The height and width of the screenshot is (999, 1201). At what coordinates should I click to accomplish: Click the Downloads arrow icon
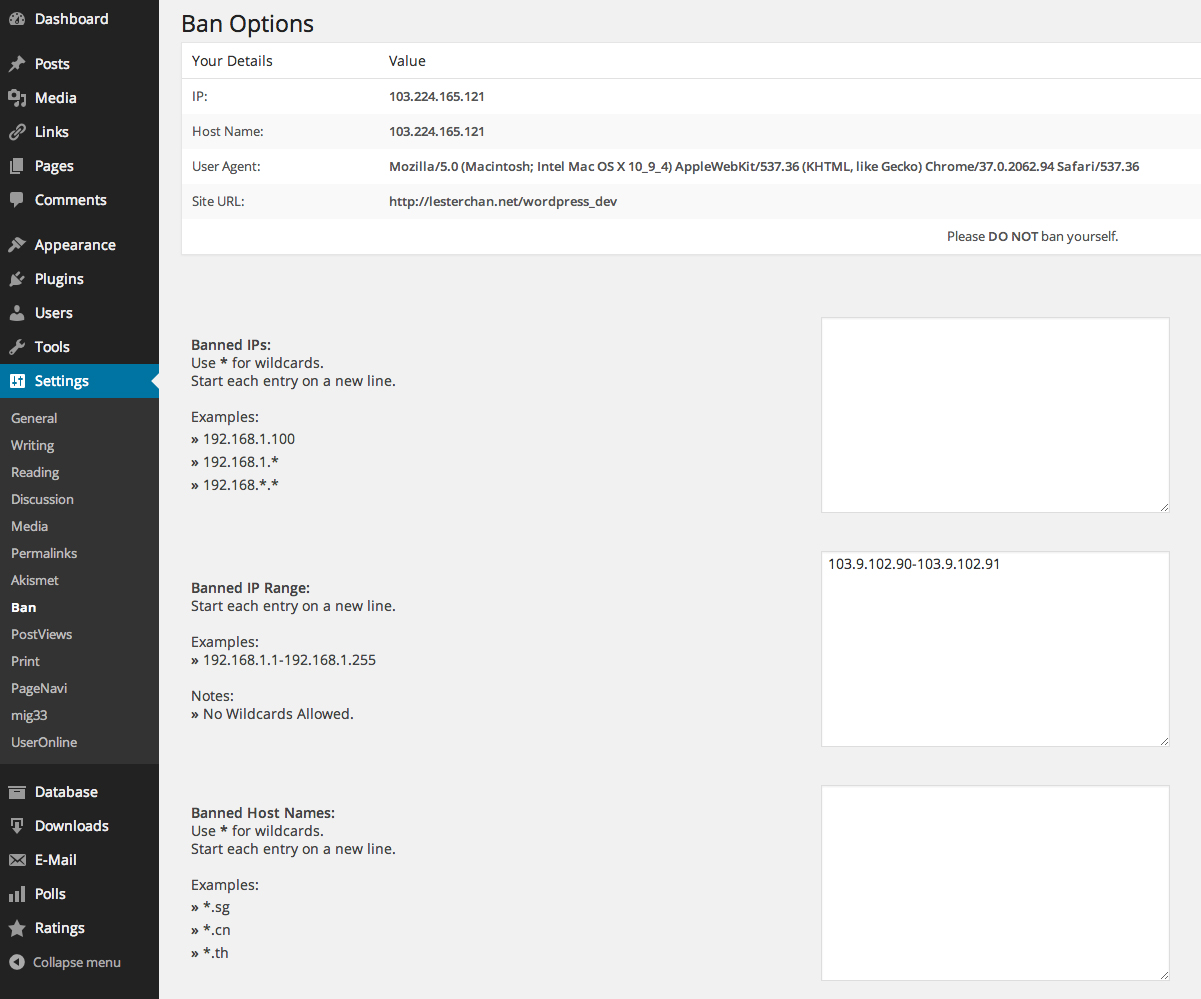click(17, 826)
